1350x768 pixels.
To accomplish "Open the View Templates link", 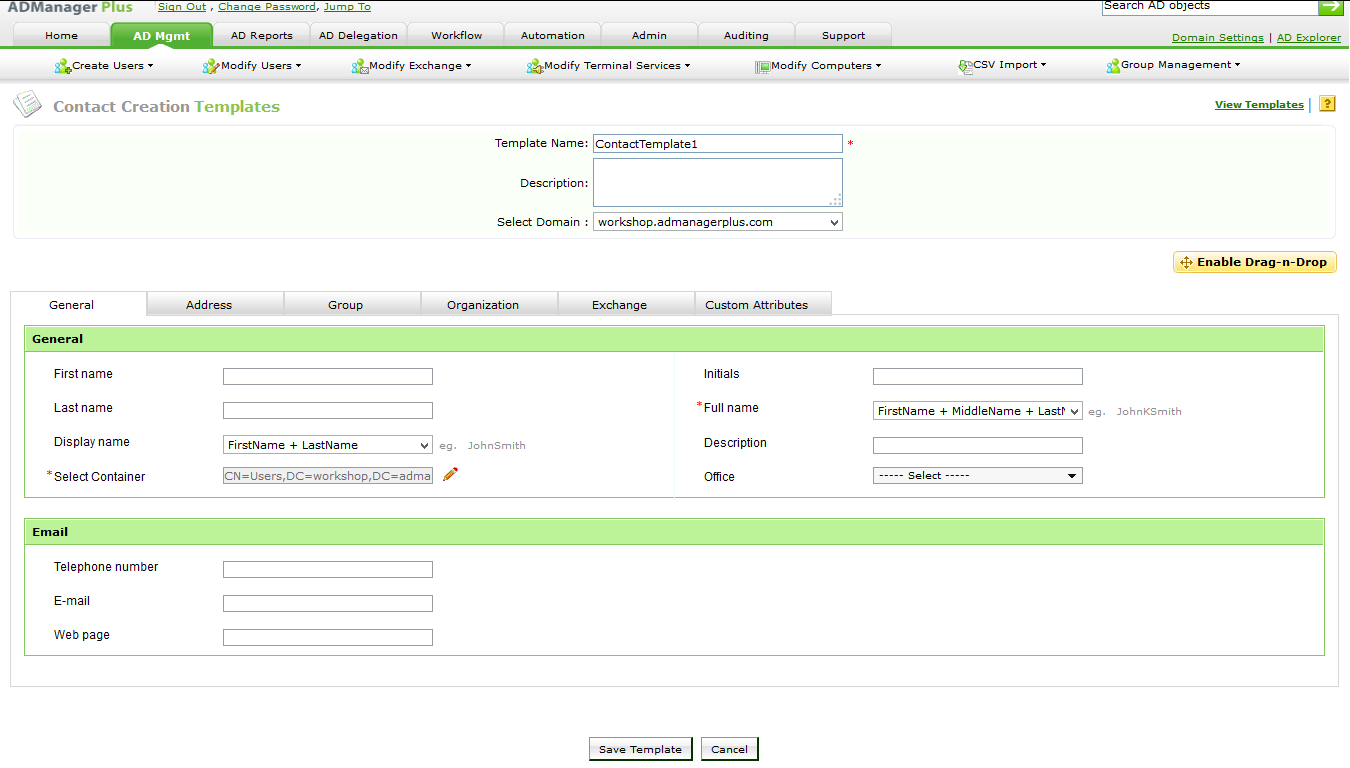I will [x=1259, y=104].
